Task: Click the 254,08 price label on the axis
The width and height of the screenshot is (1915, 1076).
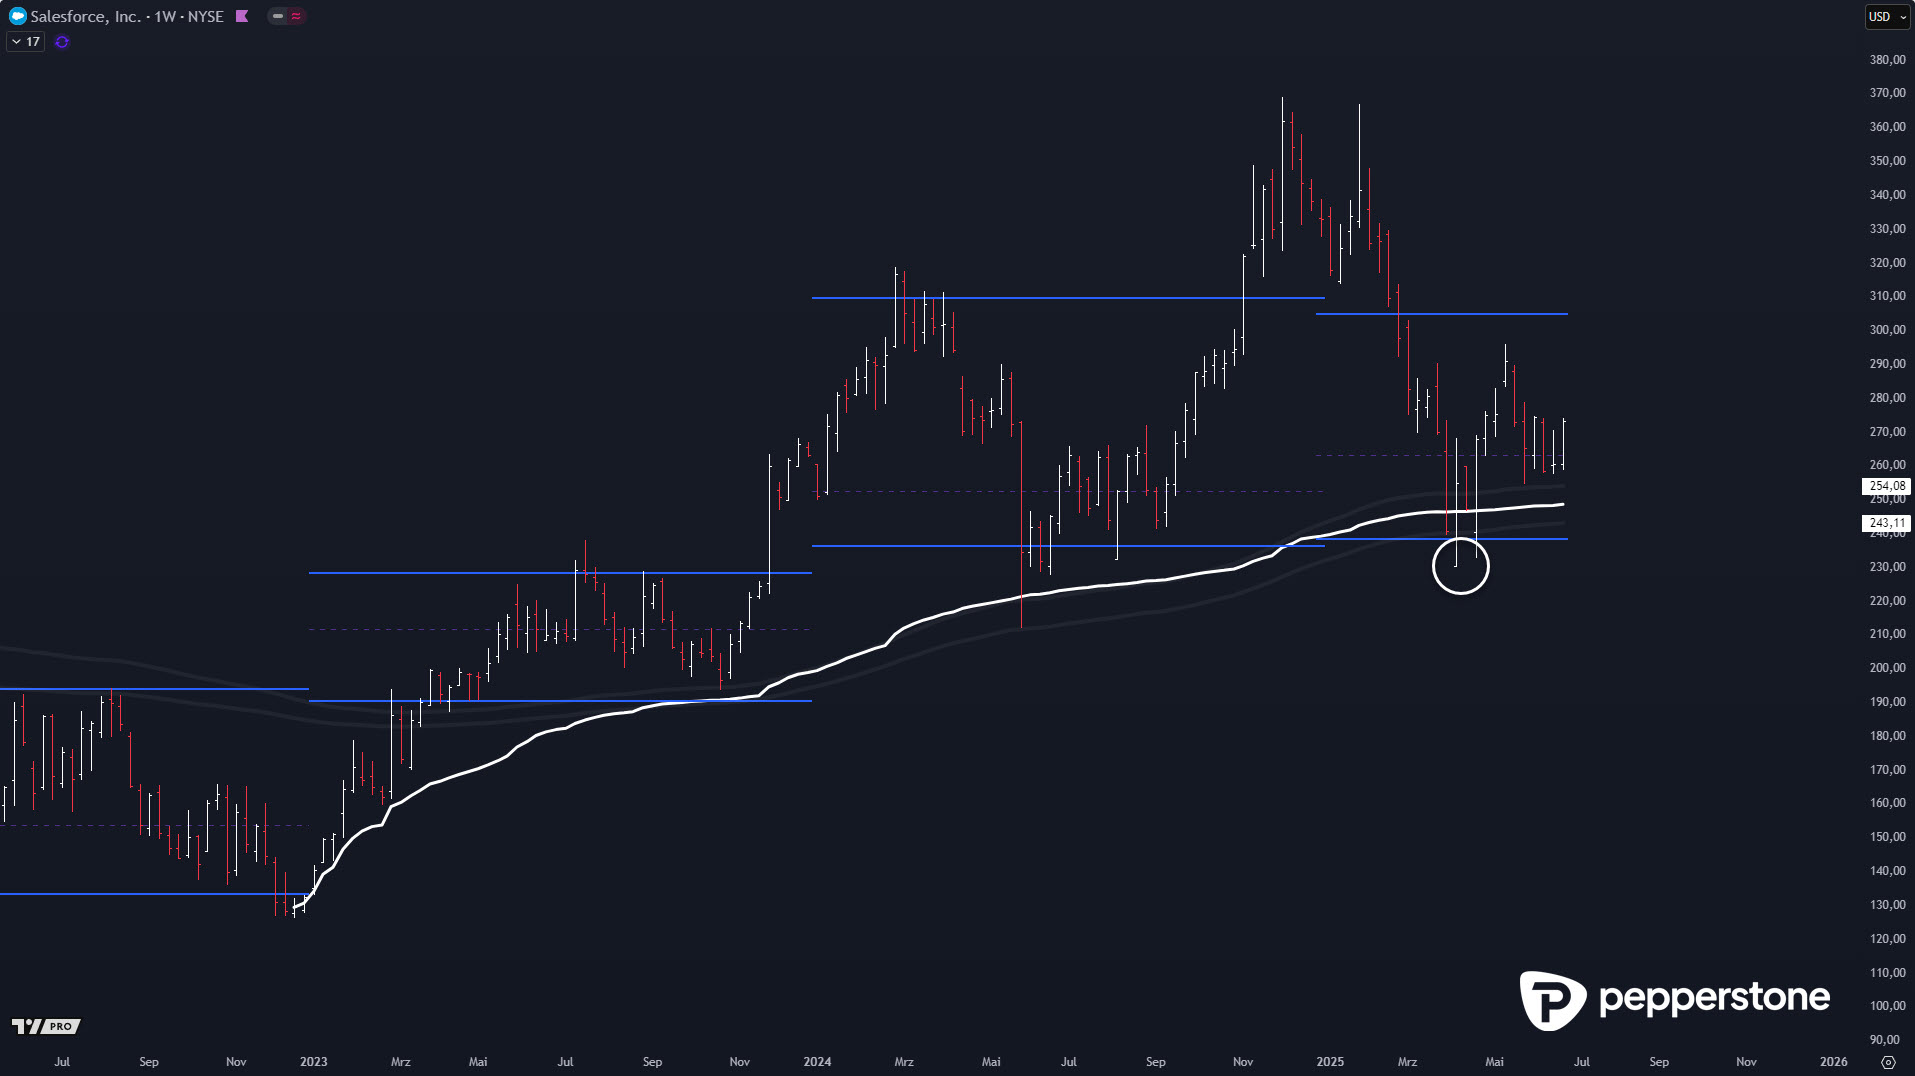Action: click(1886, 486)
